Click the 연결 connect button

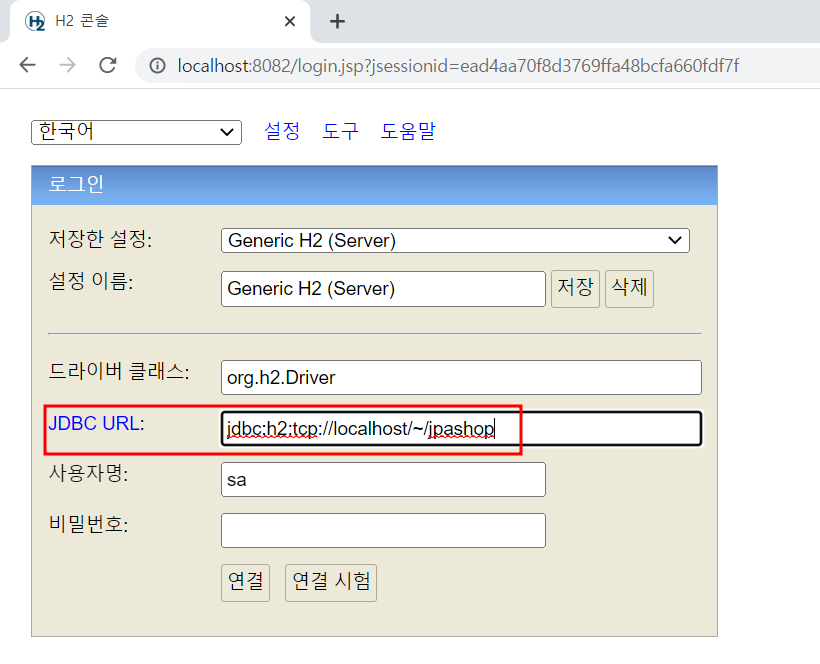click(x=245, y=582)
